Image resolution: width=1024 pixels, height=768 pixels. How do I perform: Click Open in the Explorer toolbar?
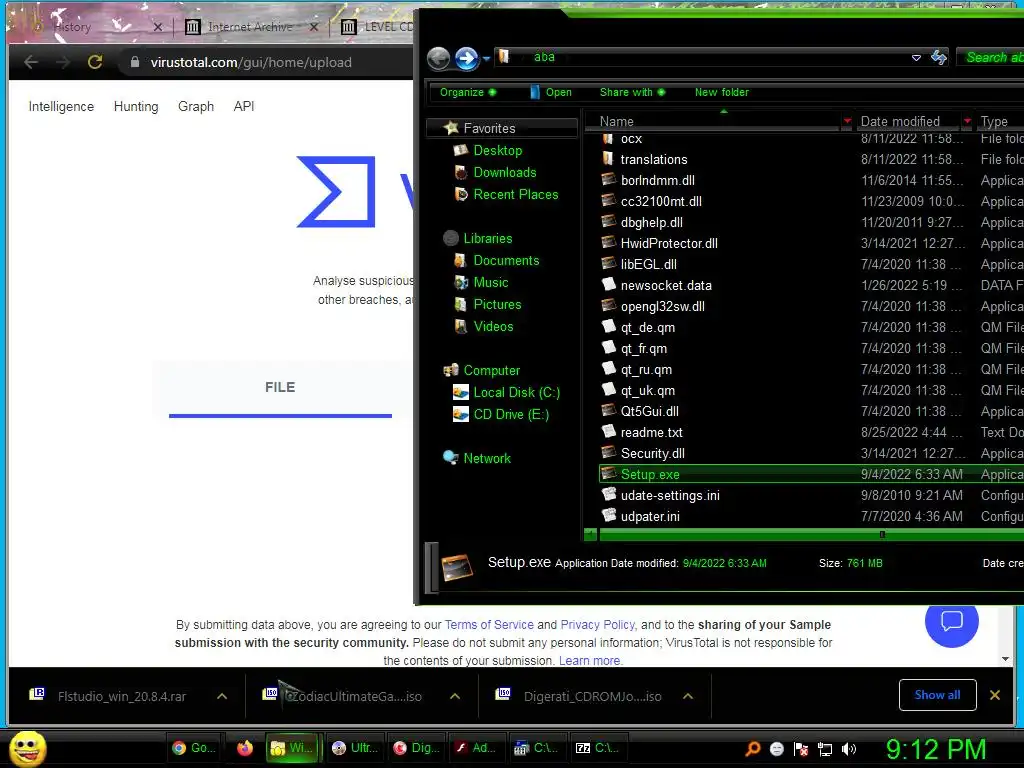coord(551,92)
